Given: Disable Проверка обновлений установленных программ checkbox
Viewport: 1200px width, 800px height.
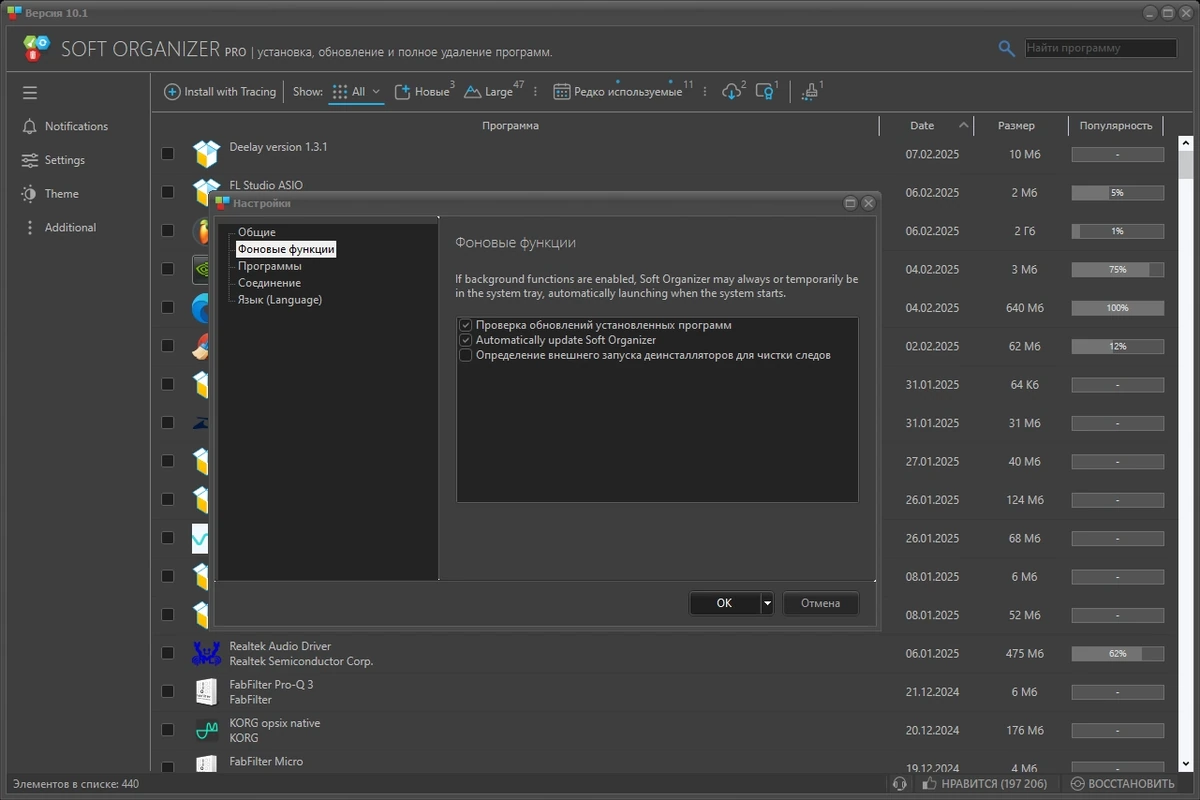Looking at the screenshot, I should pos(465,325).
